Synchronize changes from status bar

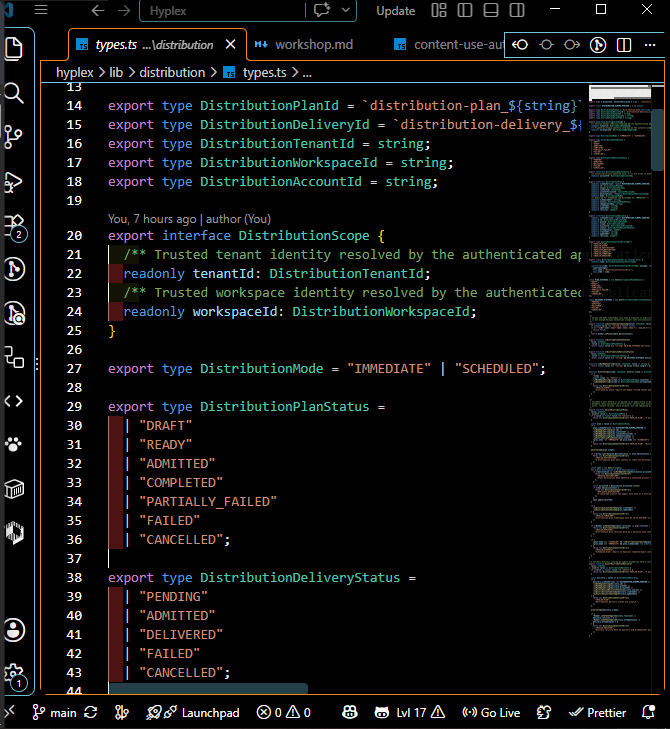(x=91, y=712)
